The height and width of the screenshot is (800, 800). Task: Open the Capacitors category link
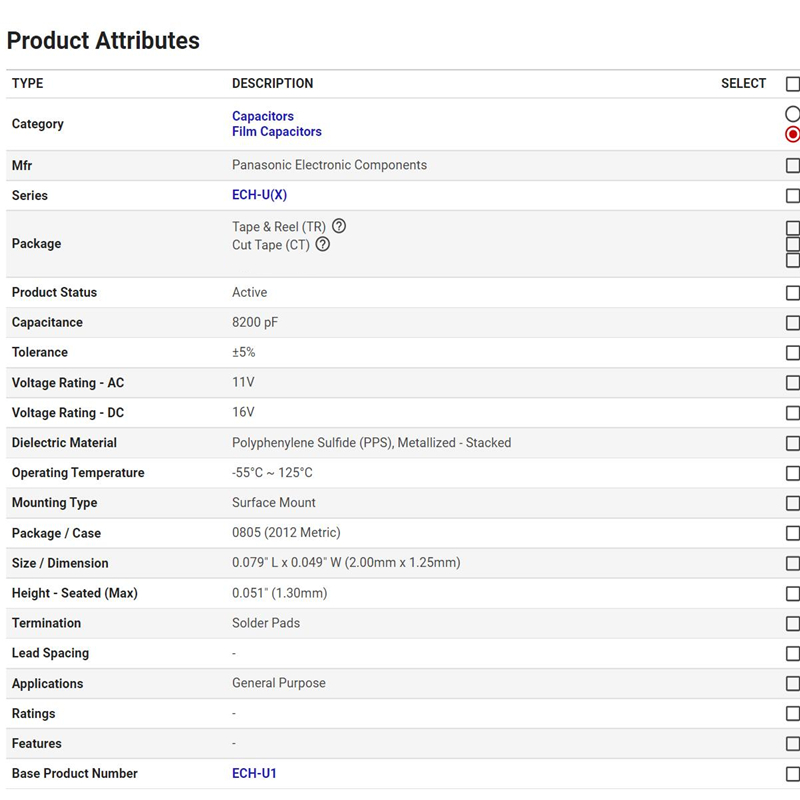(x=263, y=116)
